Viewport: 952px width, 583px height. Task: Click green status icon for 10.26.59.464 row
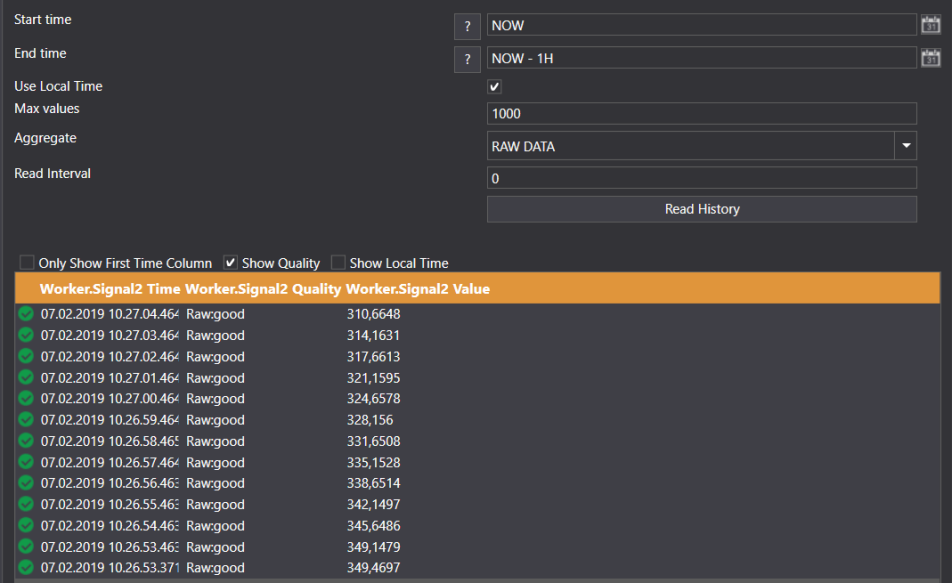point(26,420)
